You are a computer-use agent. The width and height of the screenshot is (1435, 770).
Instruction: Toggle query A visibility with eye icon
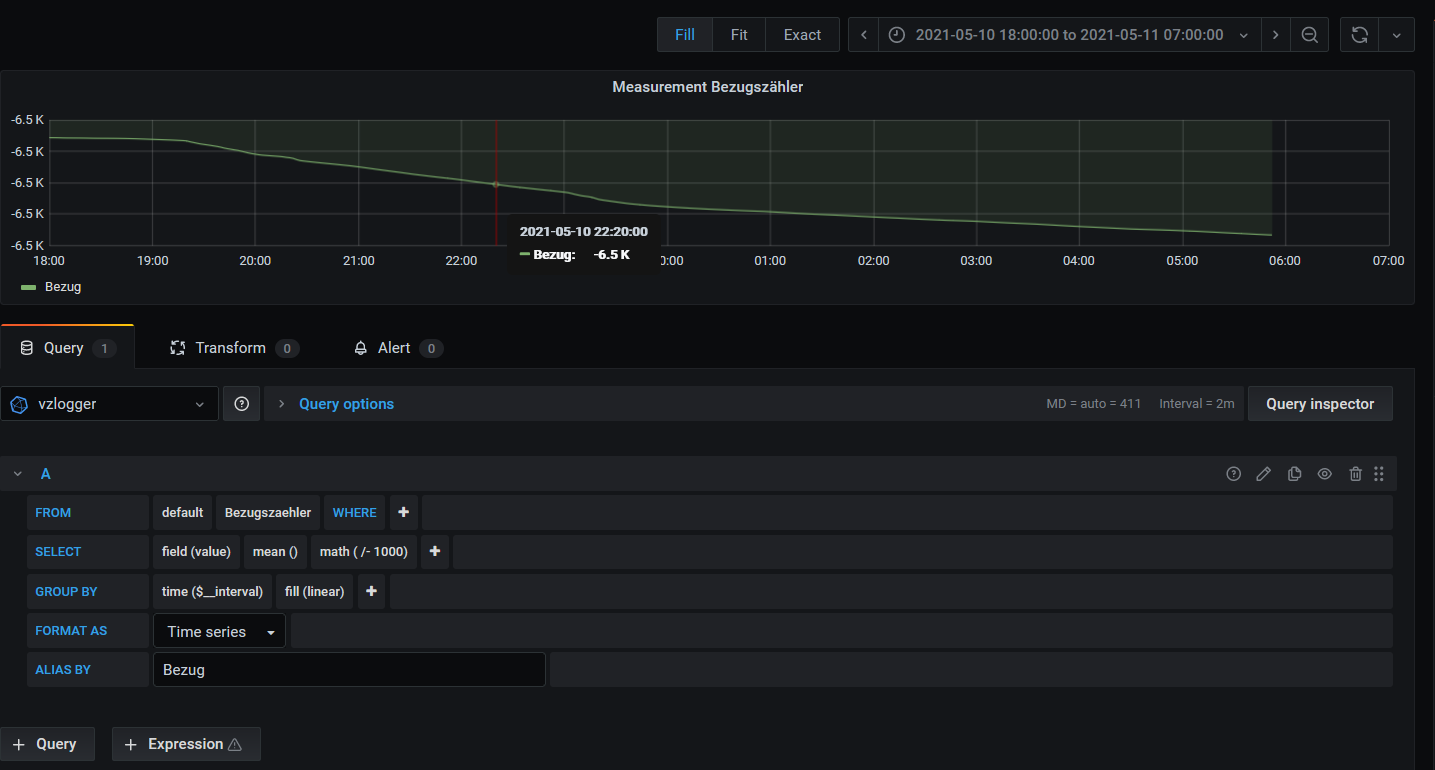coord(1325,474)
